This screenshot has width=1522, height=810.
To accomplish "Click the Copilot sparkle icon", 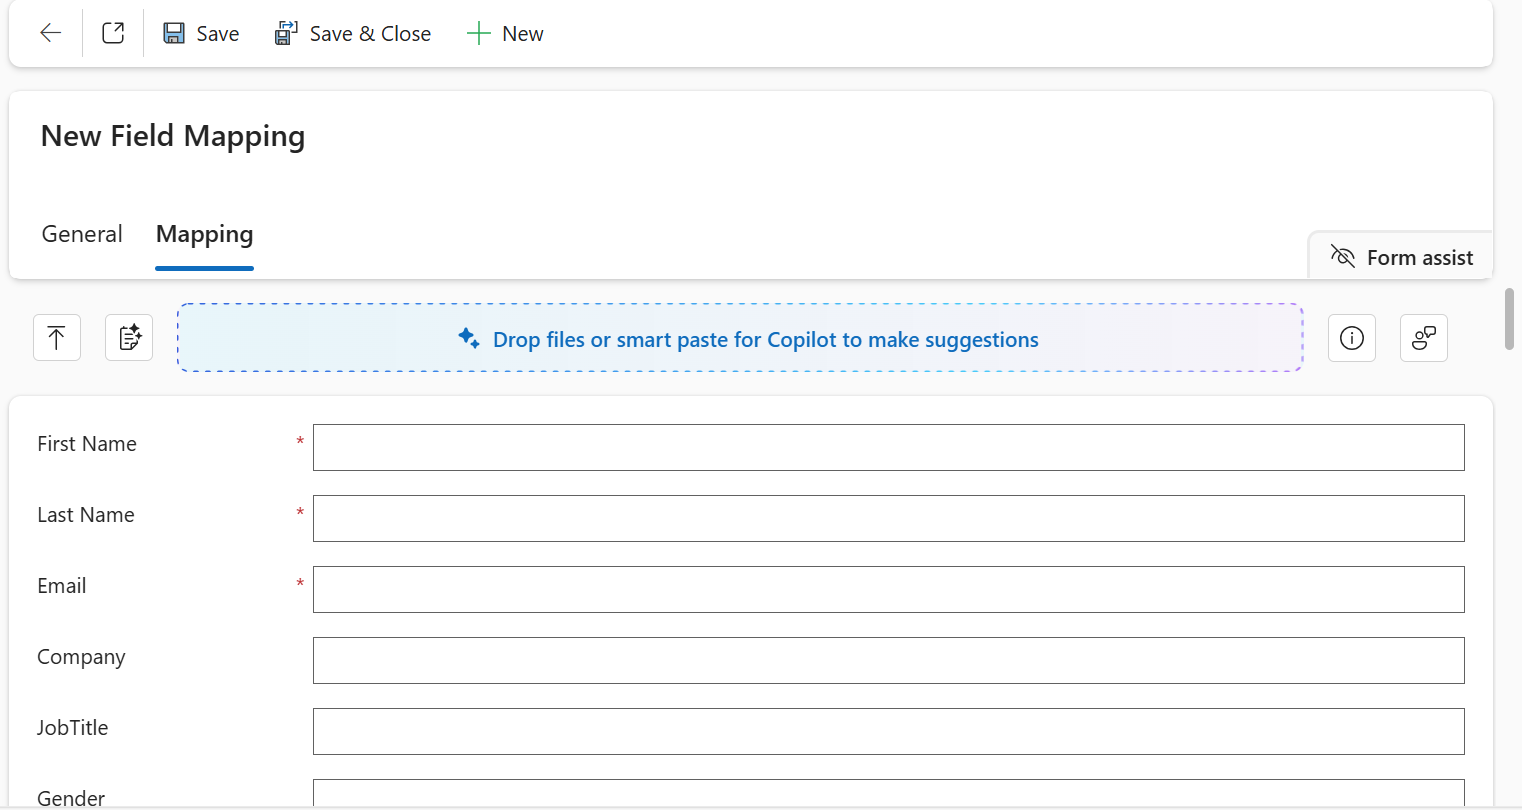I will coord(468,338).
